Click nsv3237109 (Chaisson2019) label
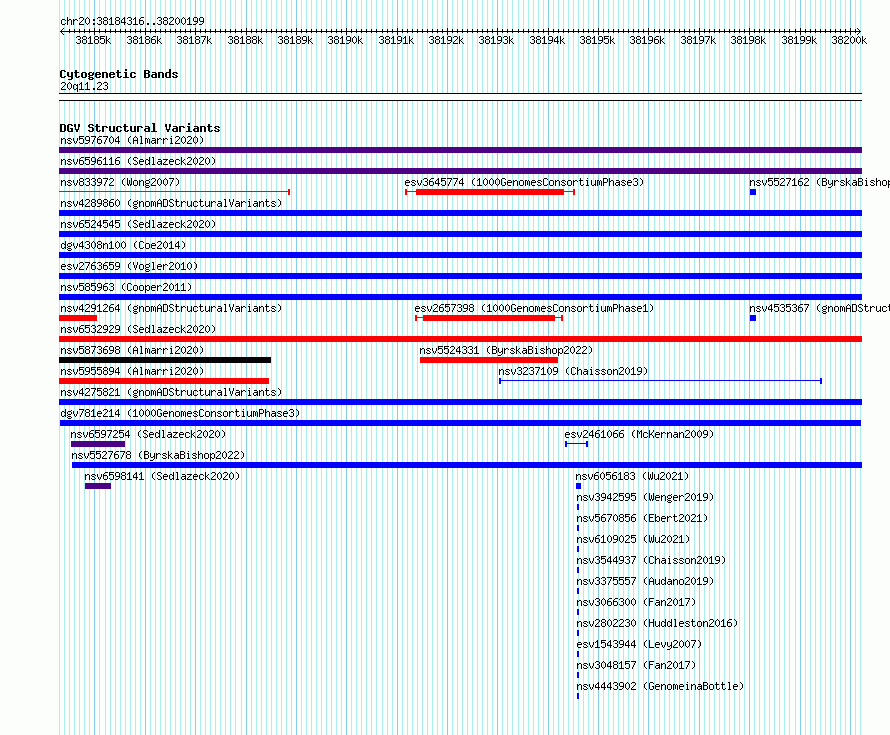Screen dimensions: 890x735 (573, 371)
